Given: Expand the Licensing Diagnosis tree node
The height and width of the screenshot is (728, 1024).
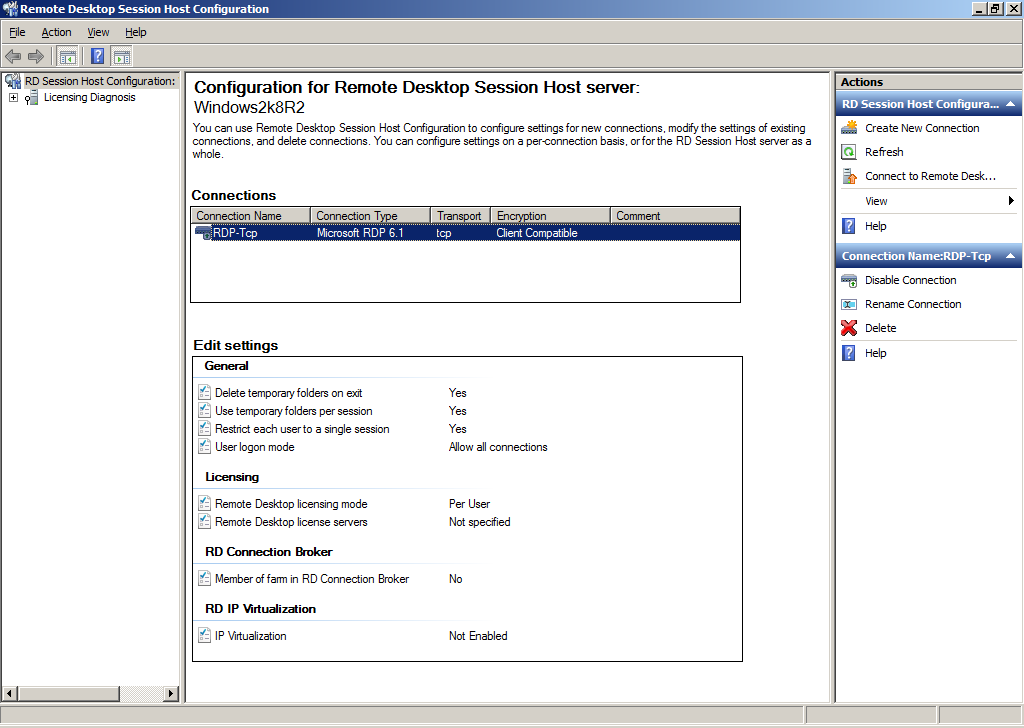Looking at the screenshot, I should pos(13,98).
